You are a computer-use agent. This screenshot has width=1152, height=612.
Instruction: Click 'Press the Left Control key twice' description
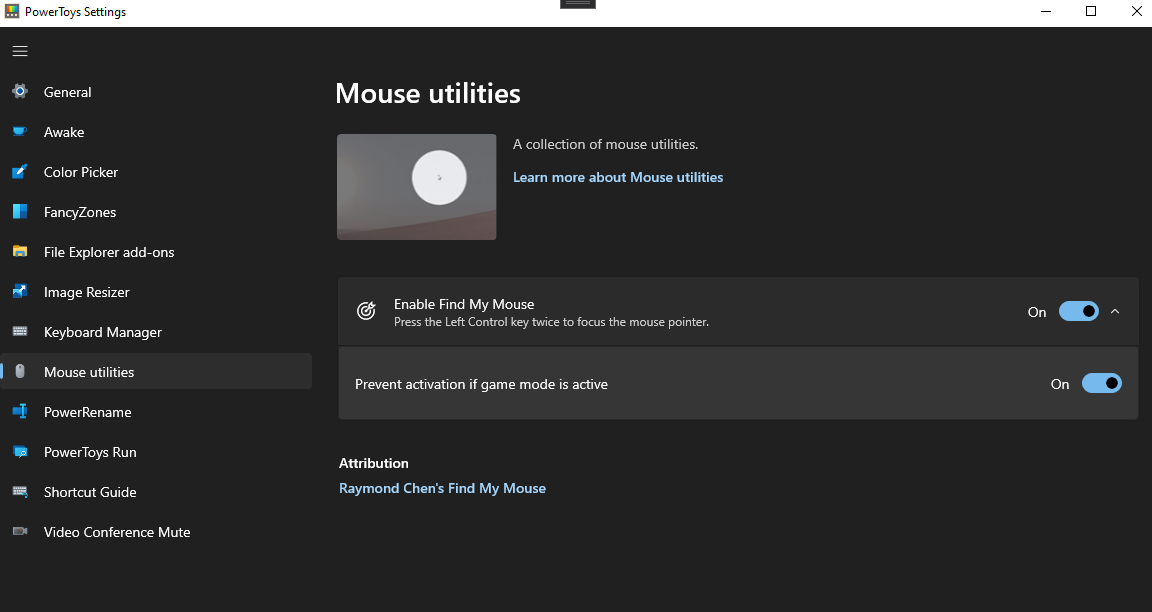tap(551, 322)
